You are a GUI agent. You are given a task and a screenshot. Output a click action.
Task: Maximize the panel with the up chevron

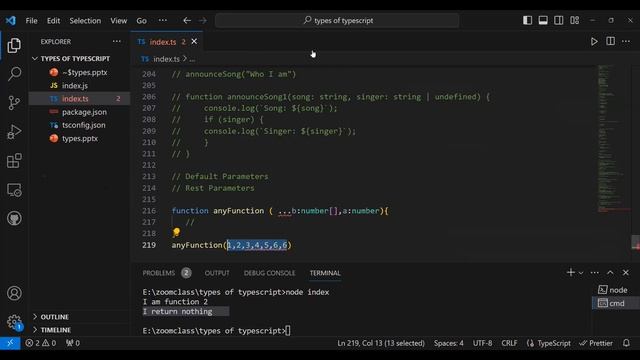[x=610, y=272]
